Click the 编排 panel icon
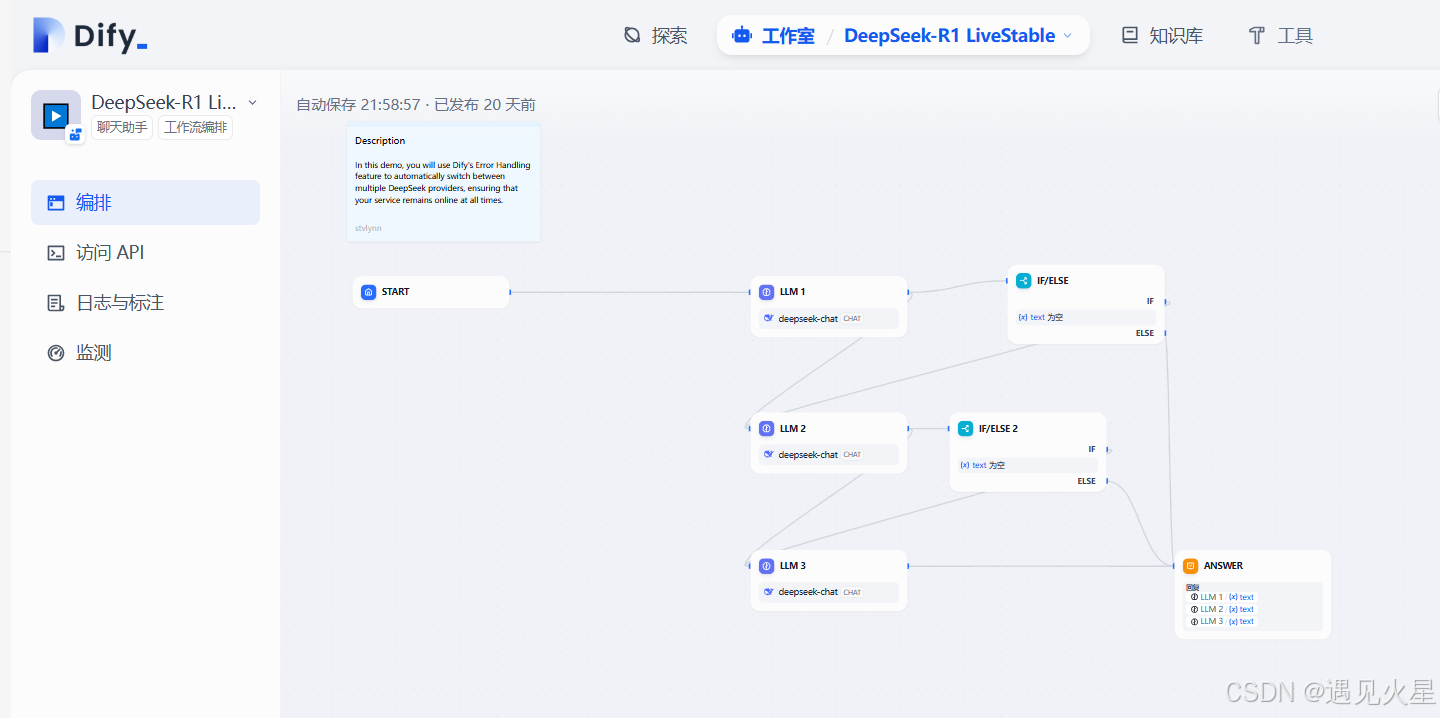The width and height of the screenshot is (1440, 718). pos(56,203)
